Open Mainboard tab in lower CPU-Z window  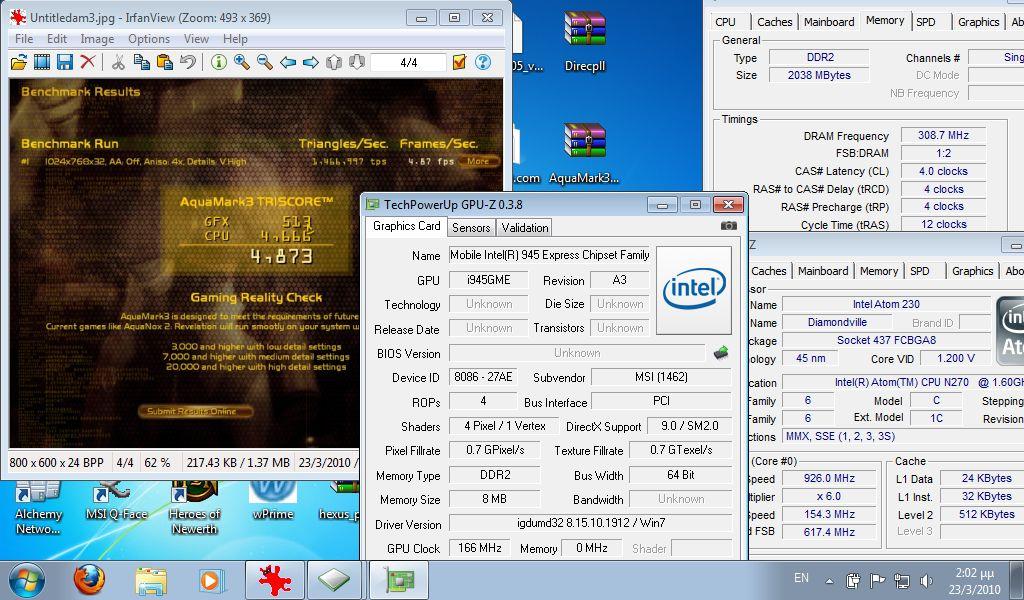pyautogui.click(x=823, y=271)
